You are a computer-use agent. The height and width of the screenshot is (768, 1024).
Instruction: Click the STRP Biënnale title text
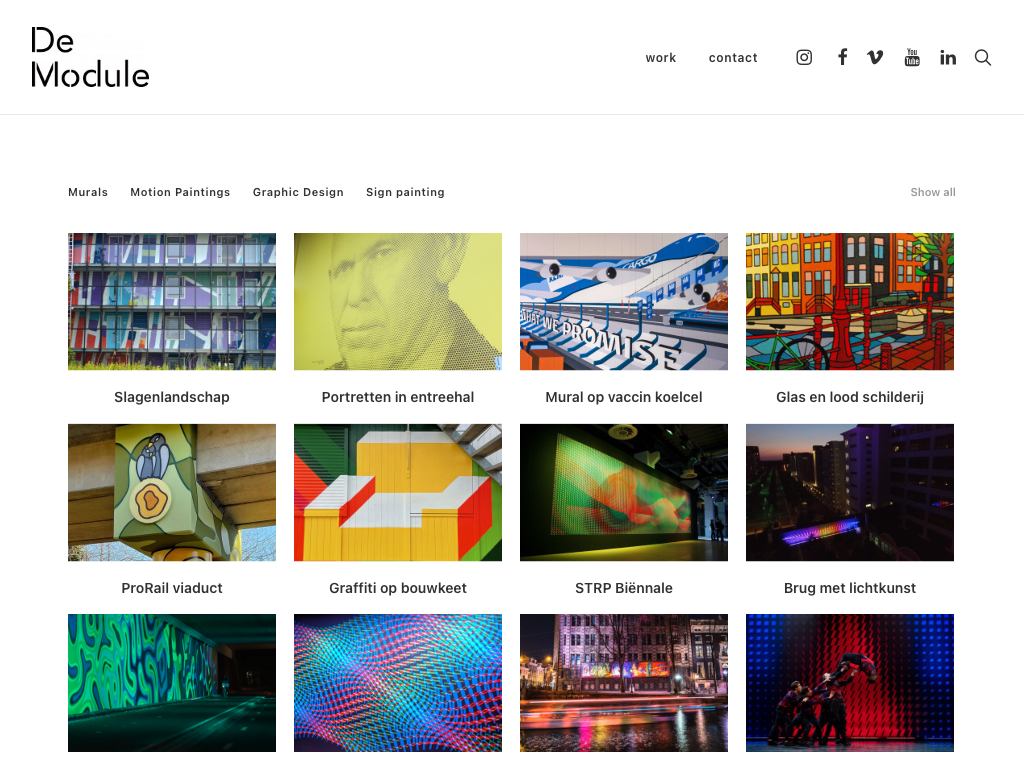click(x=624, y=588)
